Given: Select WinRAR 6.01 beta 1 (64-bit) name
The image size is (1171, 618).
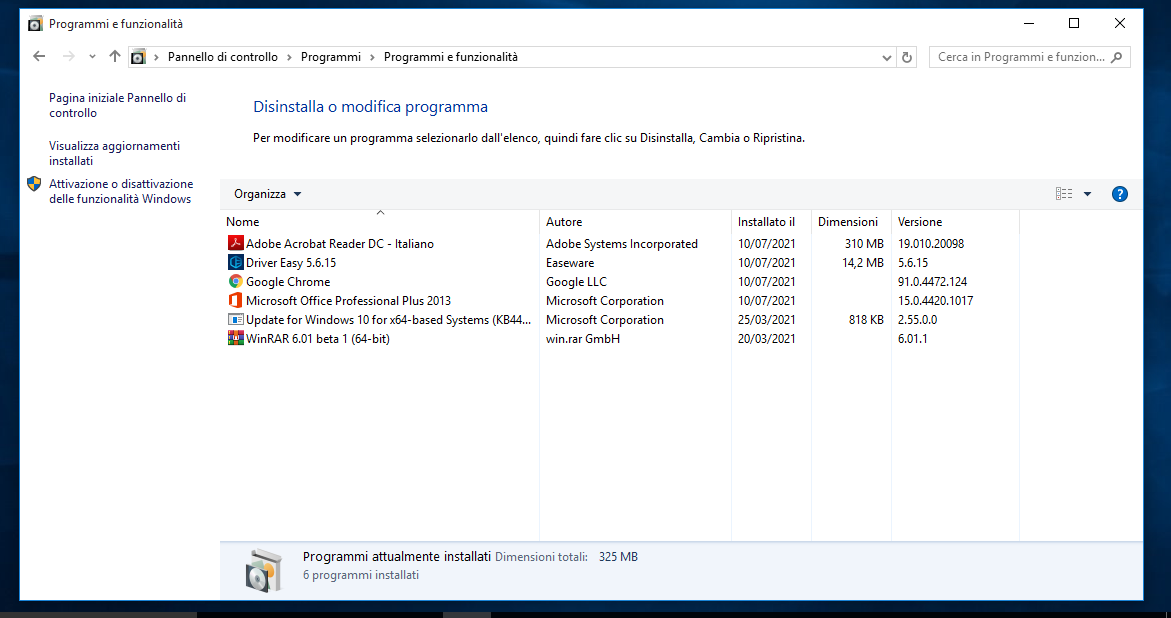Looking at the screenshot, I should (317, 338).
